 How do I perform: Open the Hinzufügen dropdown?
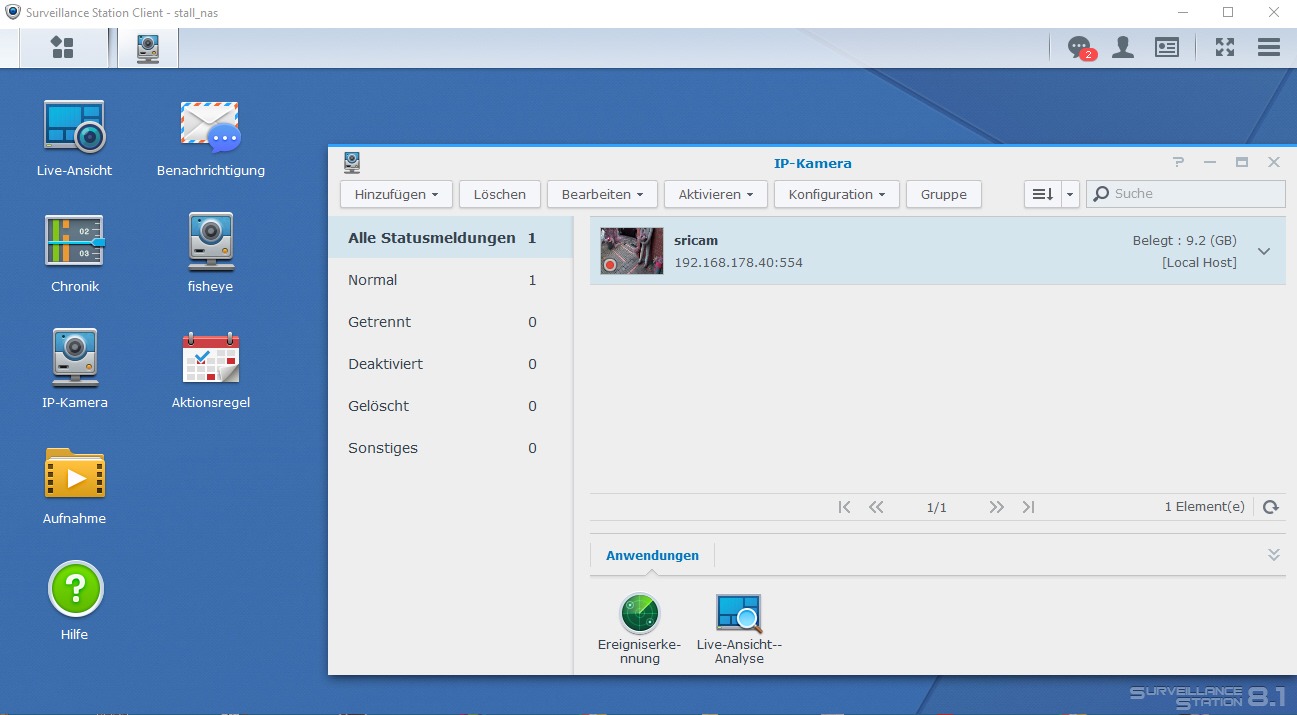[x=396, y=194]
